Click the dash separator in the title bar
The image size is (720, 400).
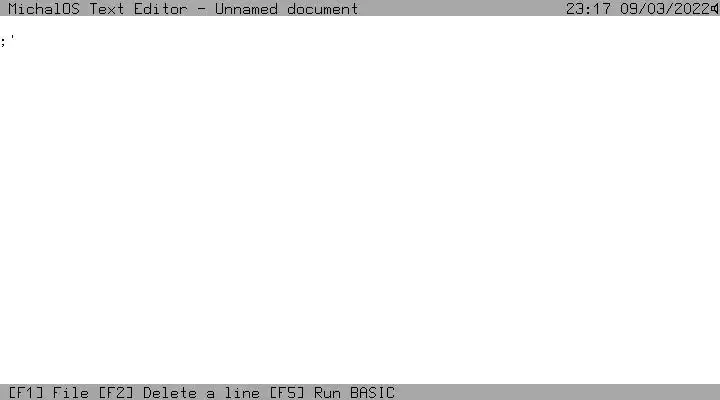(202, 9)
